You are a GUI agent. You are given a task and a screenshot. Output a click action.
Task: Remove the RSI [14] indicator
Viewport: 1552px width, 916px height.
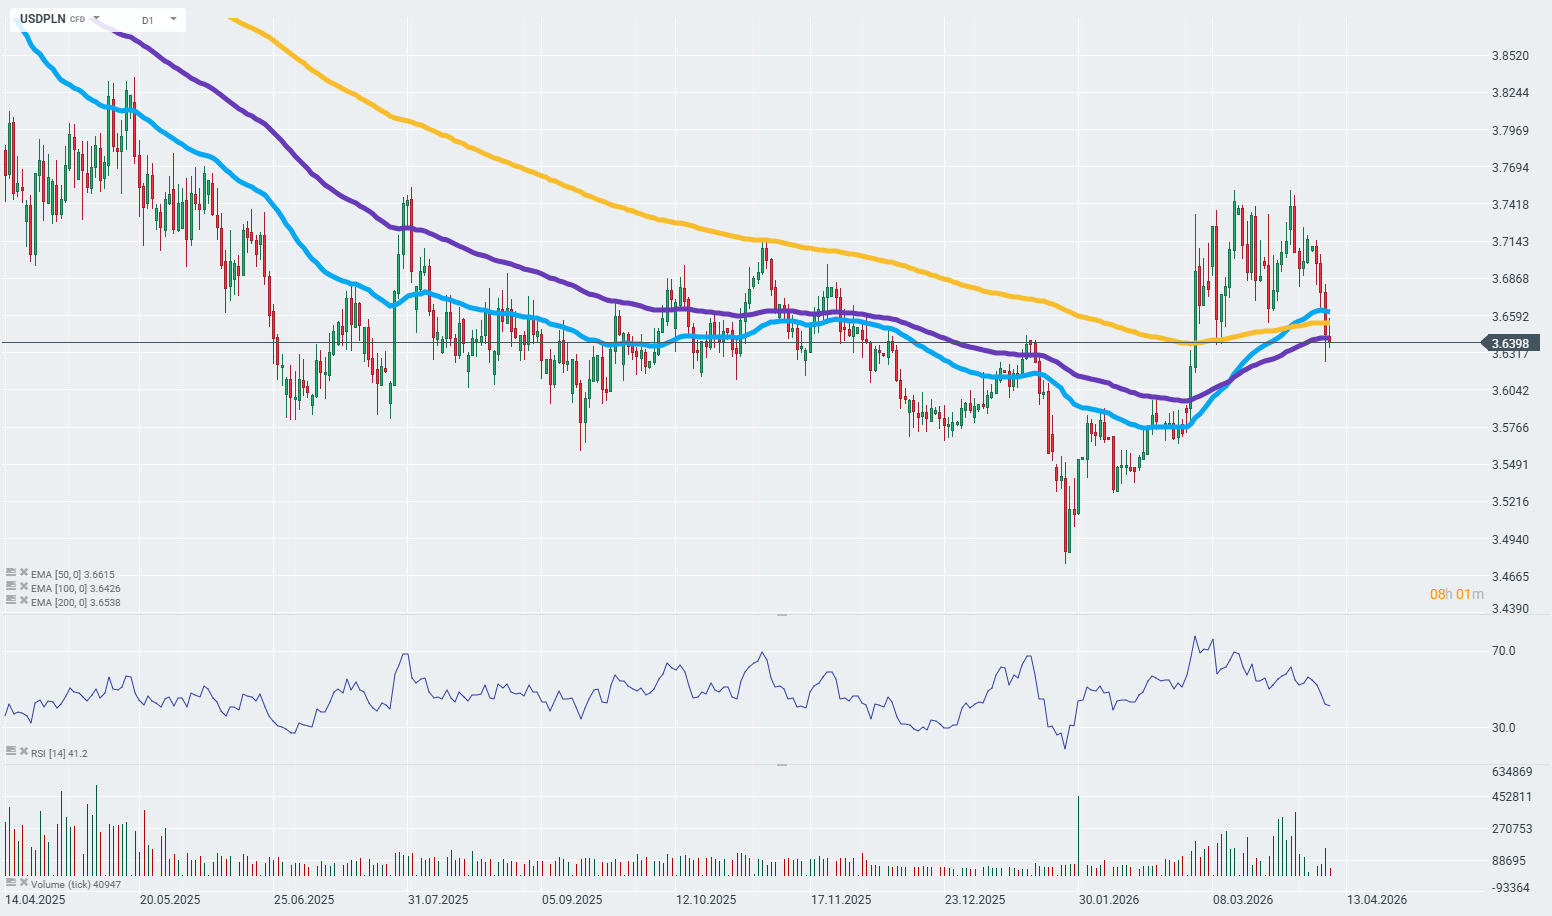point(23,750)
